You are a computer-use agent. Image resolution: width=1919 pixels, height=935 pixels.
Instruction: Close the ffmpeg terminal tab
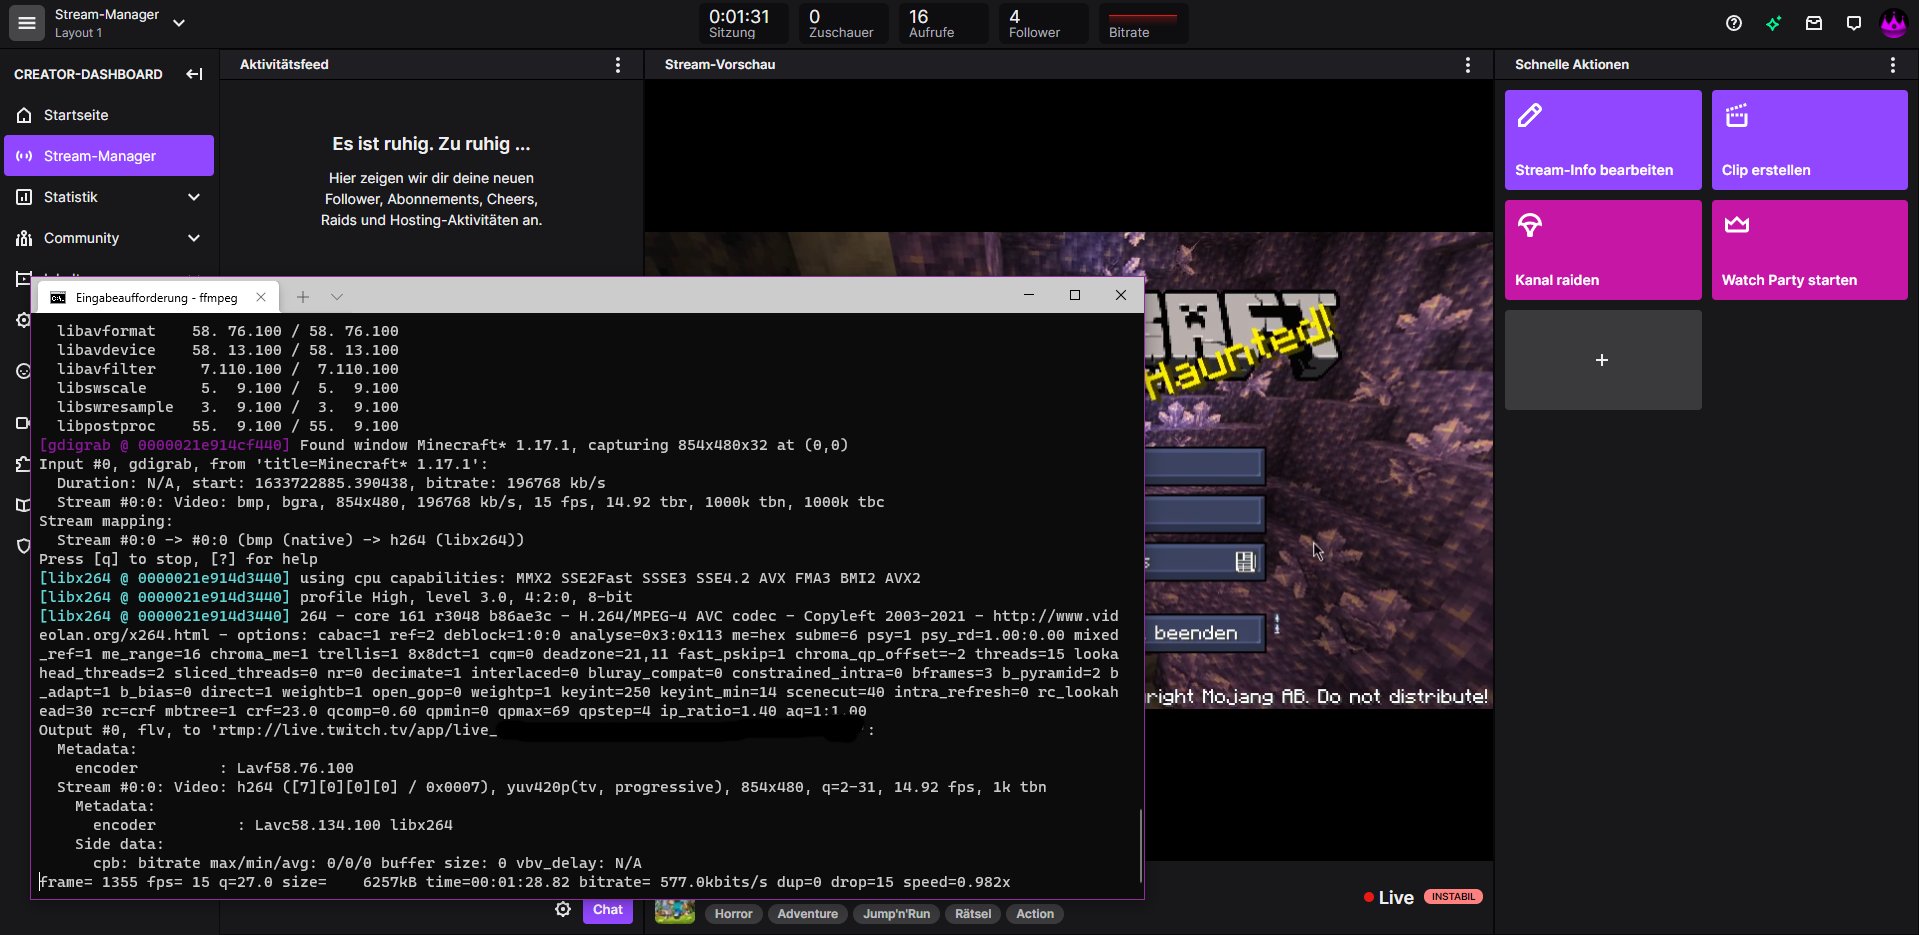(x=261, y=297)
